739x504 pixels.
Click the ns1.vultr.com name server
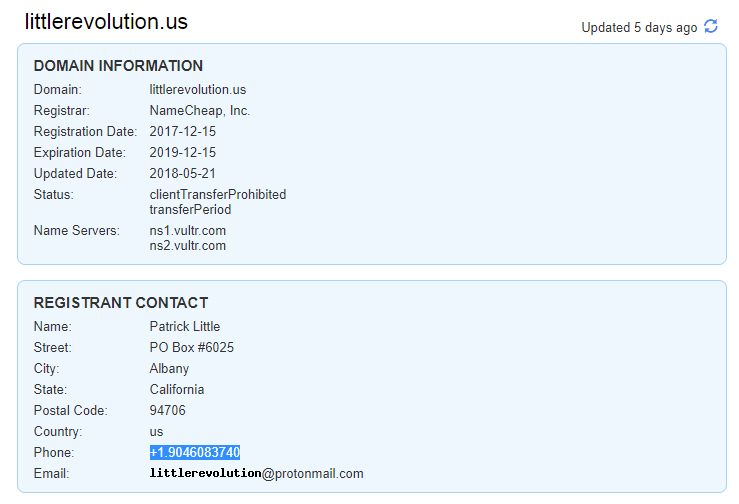[188, 231]
